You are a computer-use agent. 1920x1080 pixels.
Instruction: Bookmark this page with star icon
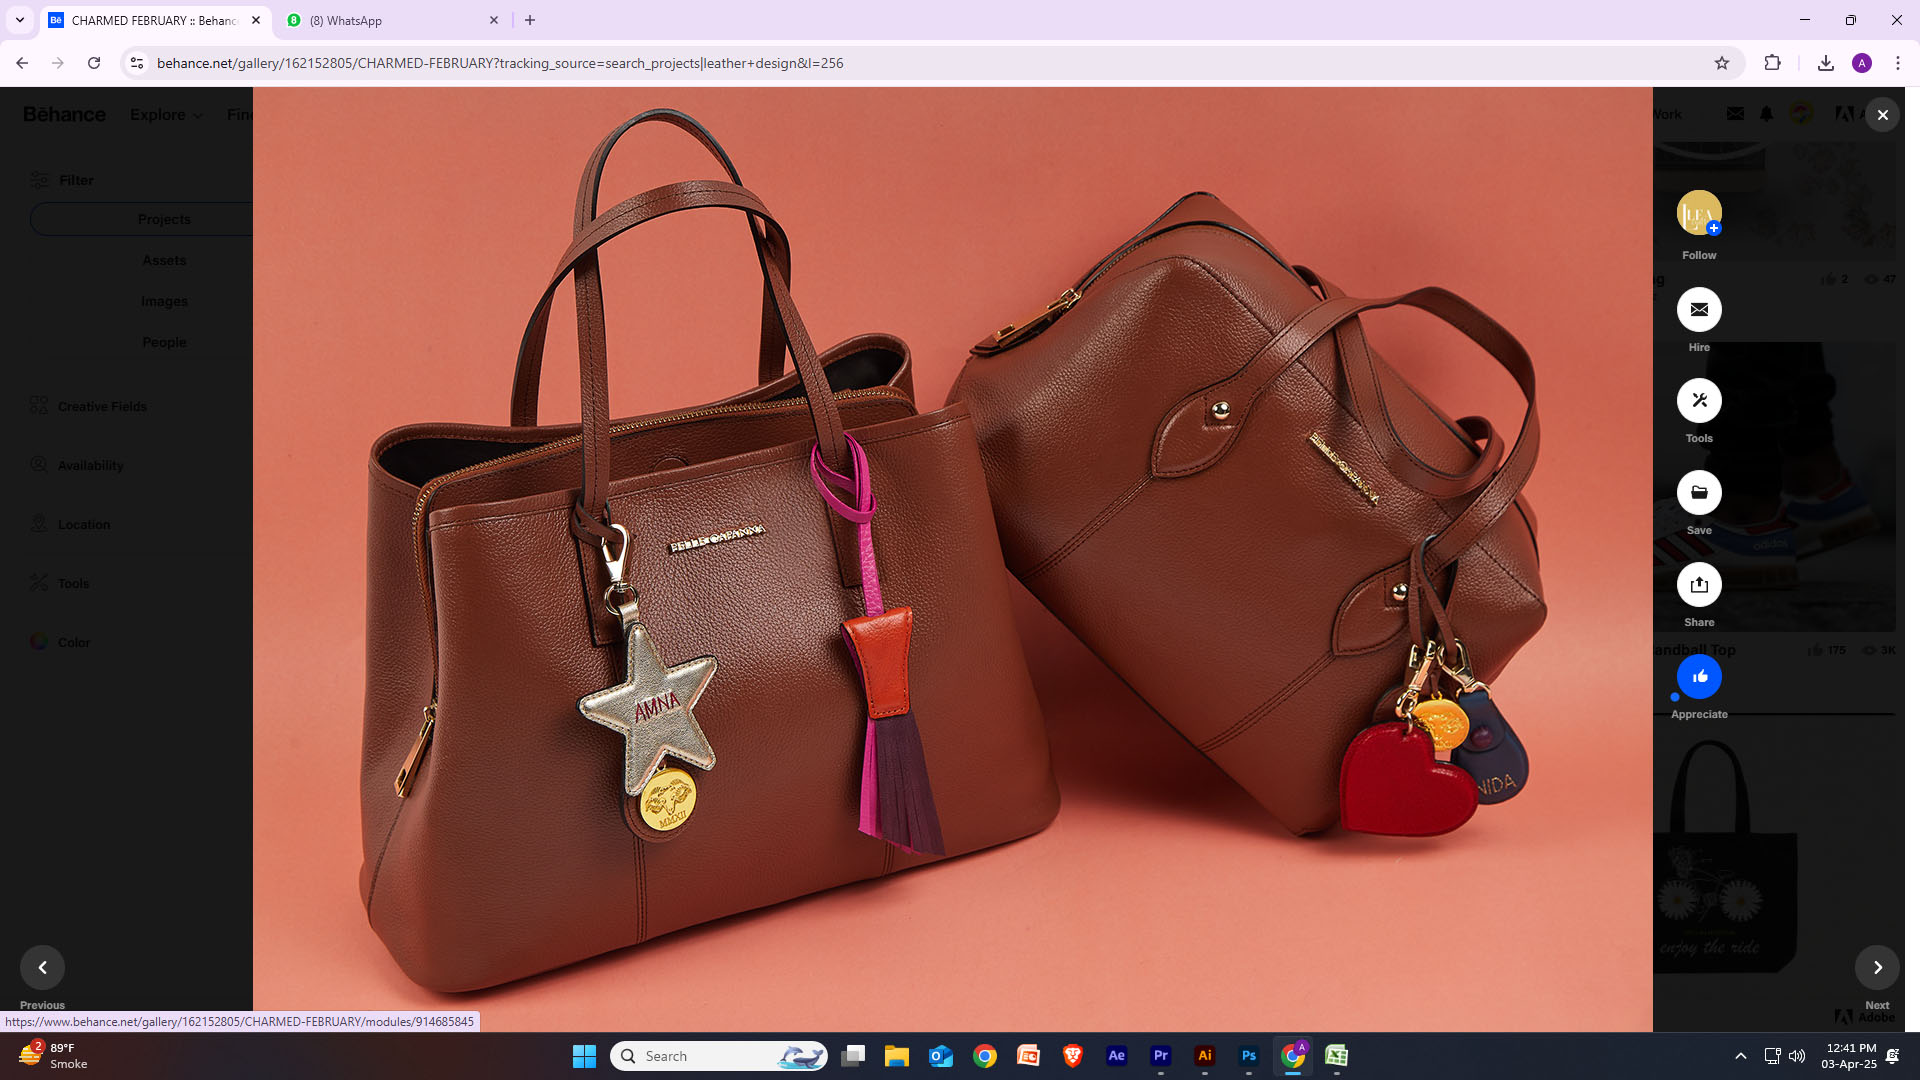click(x=1722, y=63)
